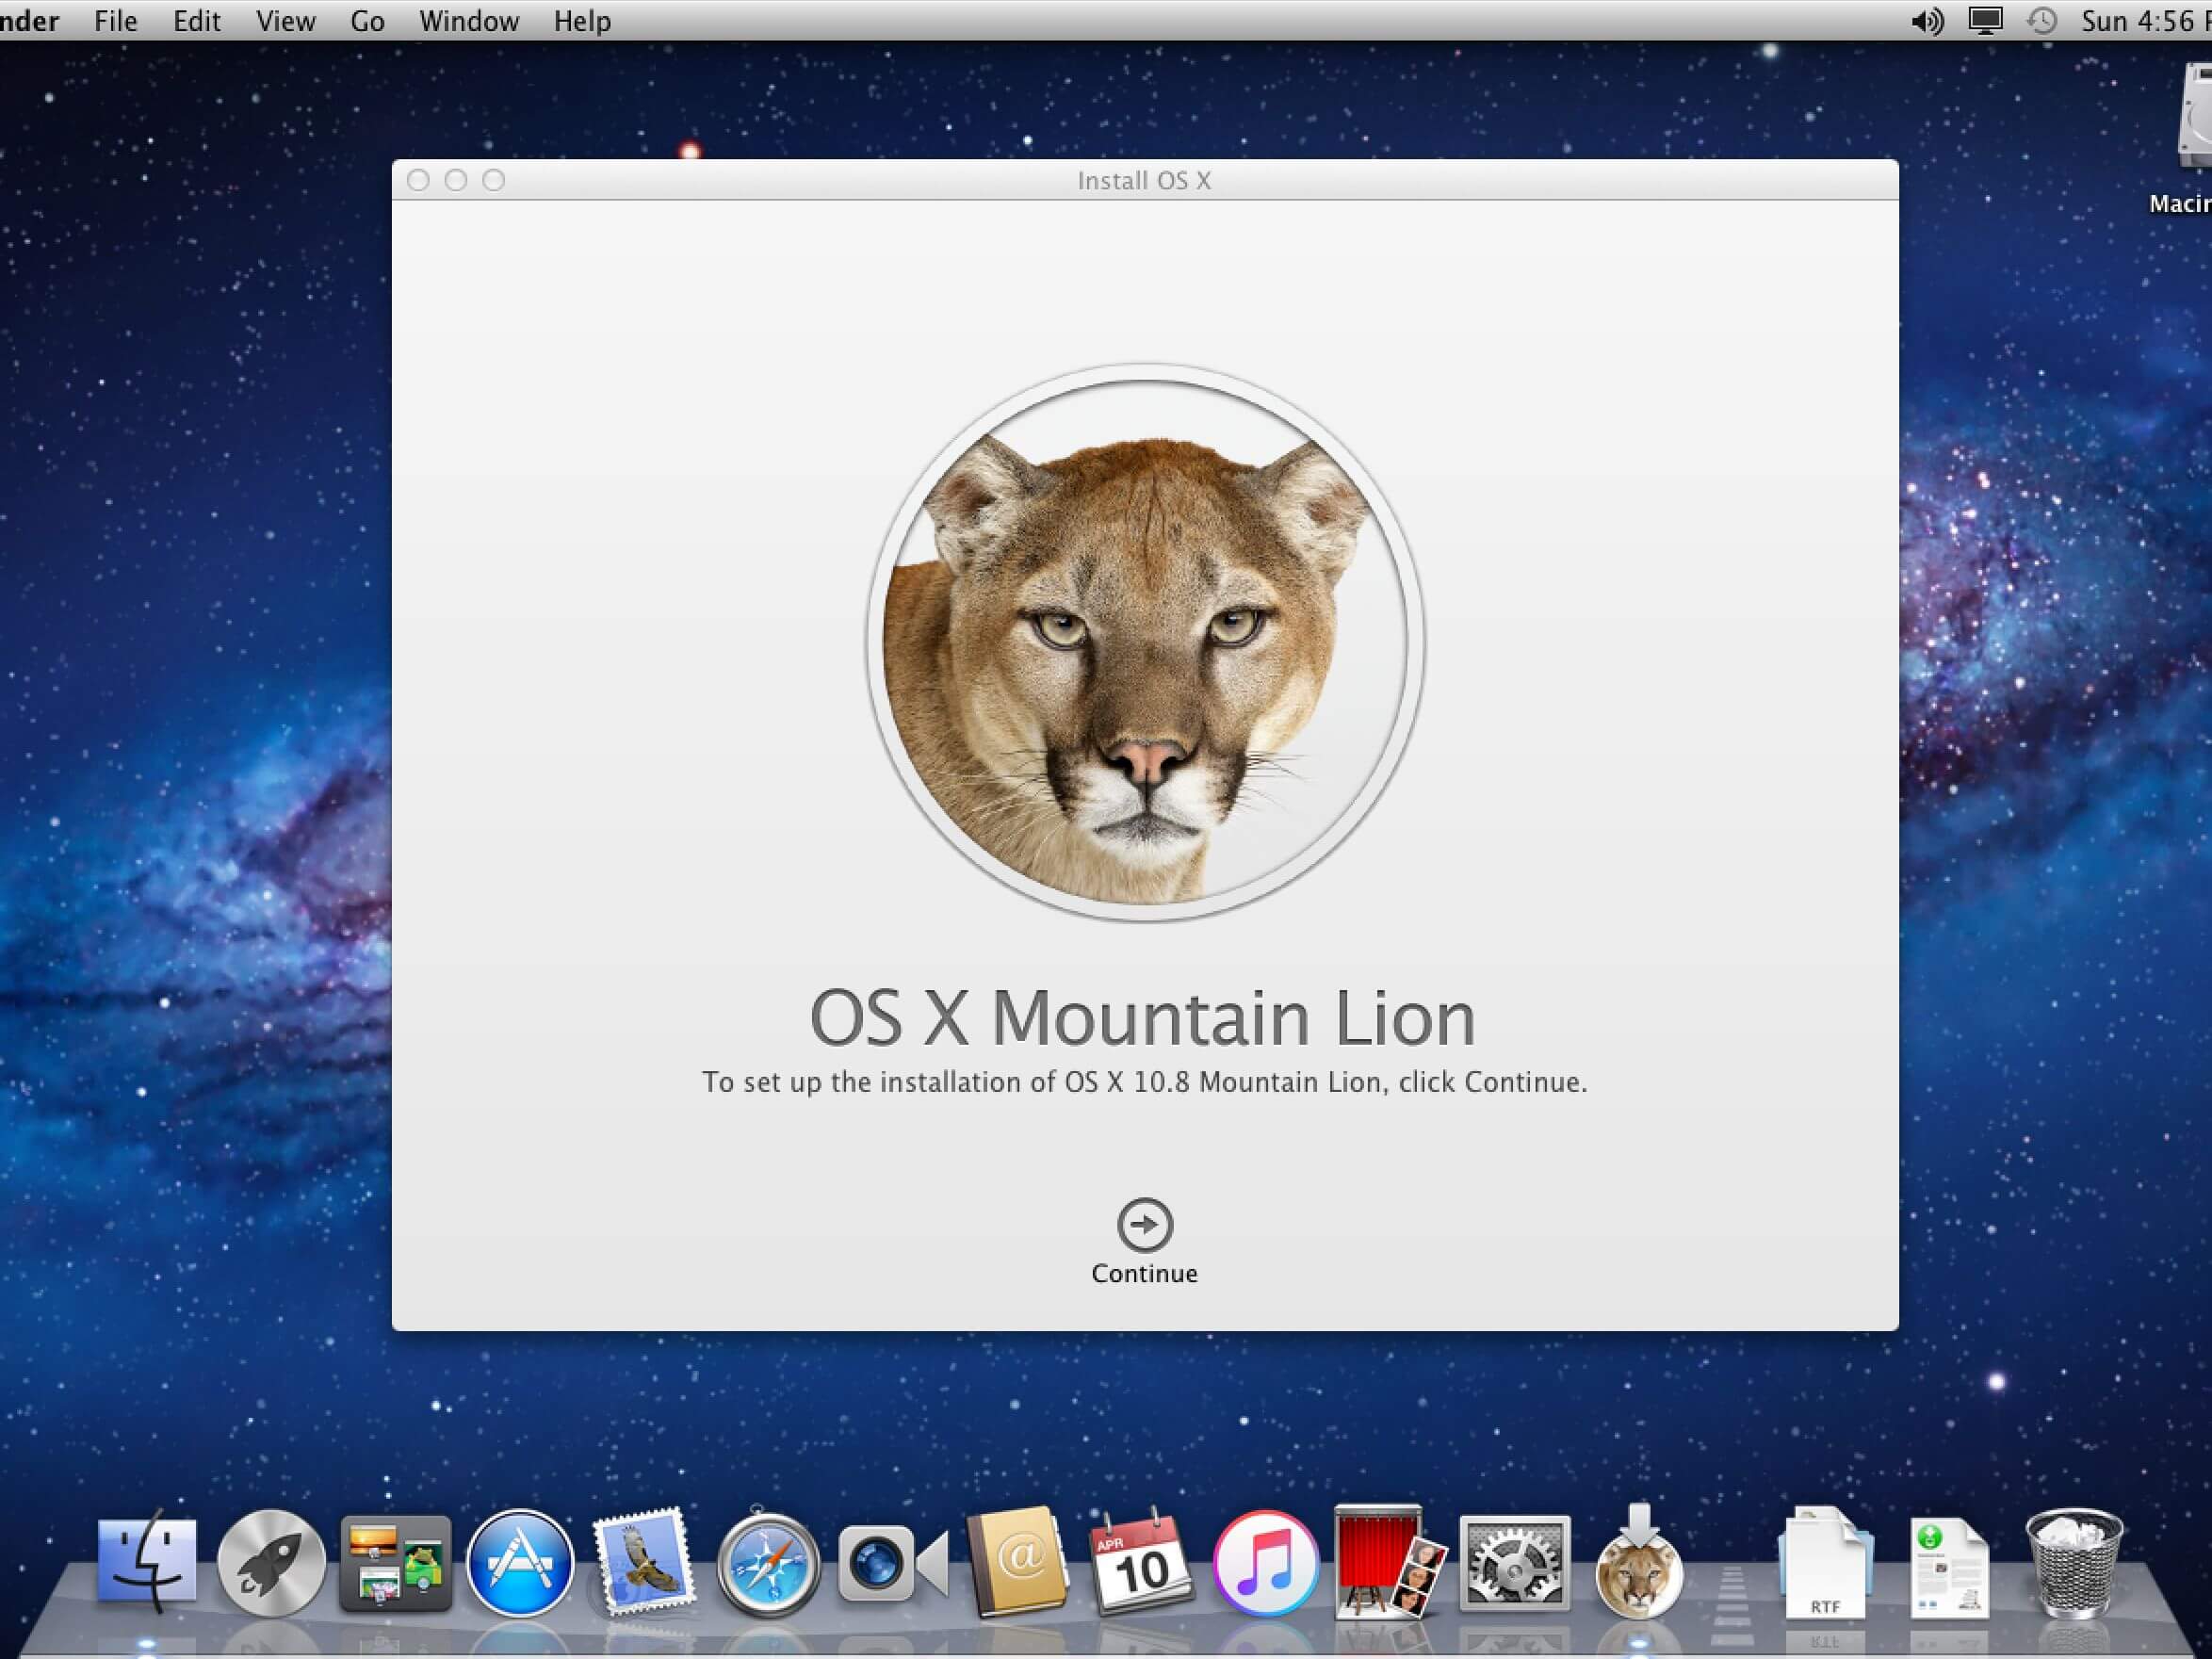Open the View menu

tap(285, 21)
